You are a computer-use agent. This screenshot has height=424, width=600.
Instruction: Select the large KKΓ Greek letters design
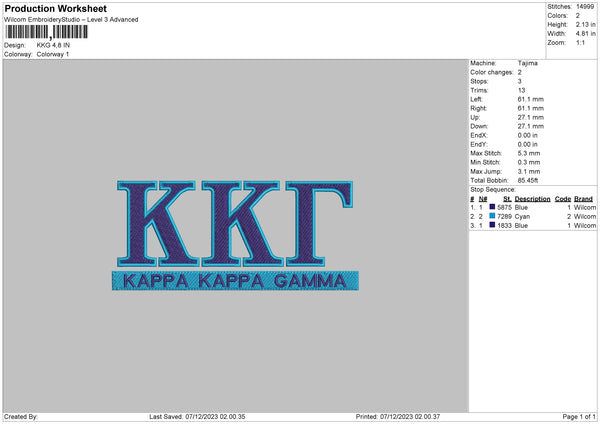(235, 220)
